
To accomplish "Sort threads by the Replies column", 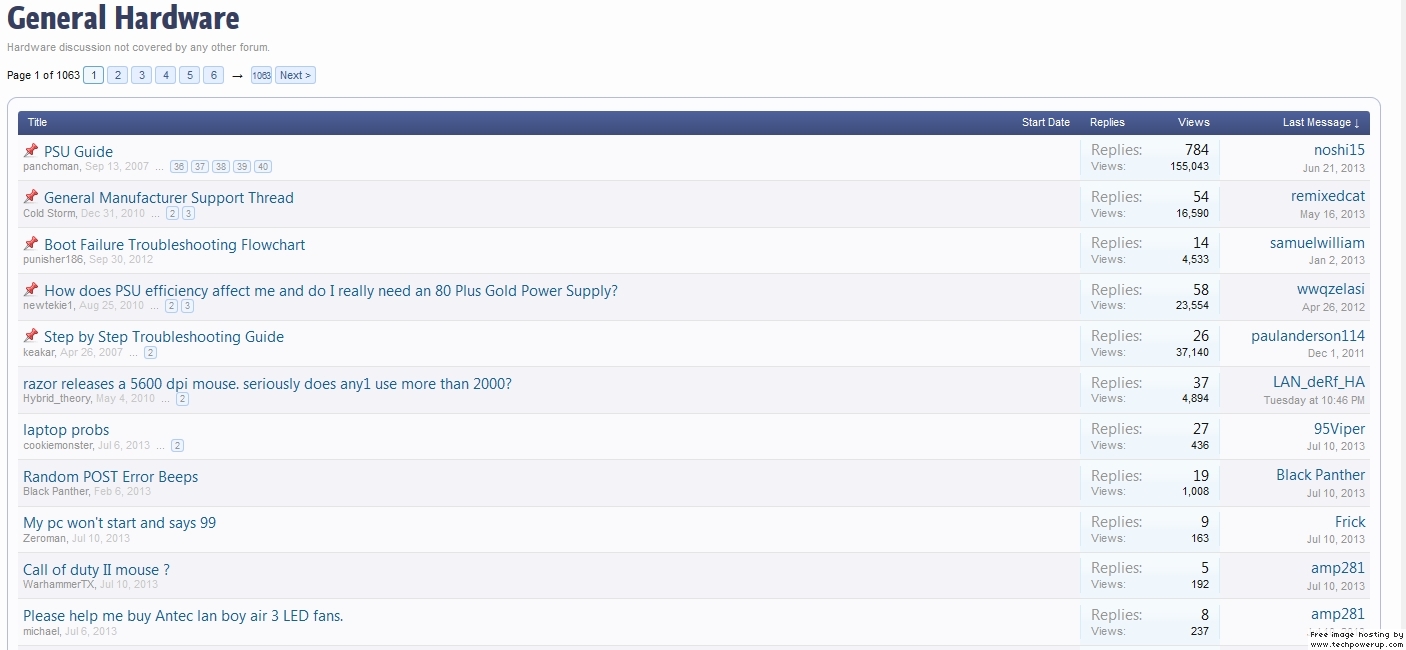I will pyautogui.click(x=1107, y=122).
